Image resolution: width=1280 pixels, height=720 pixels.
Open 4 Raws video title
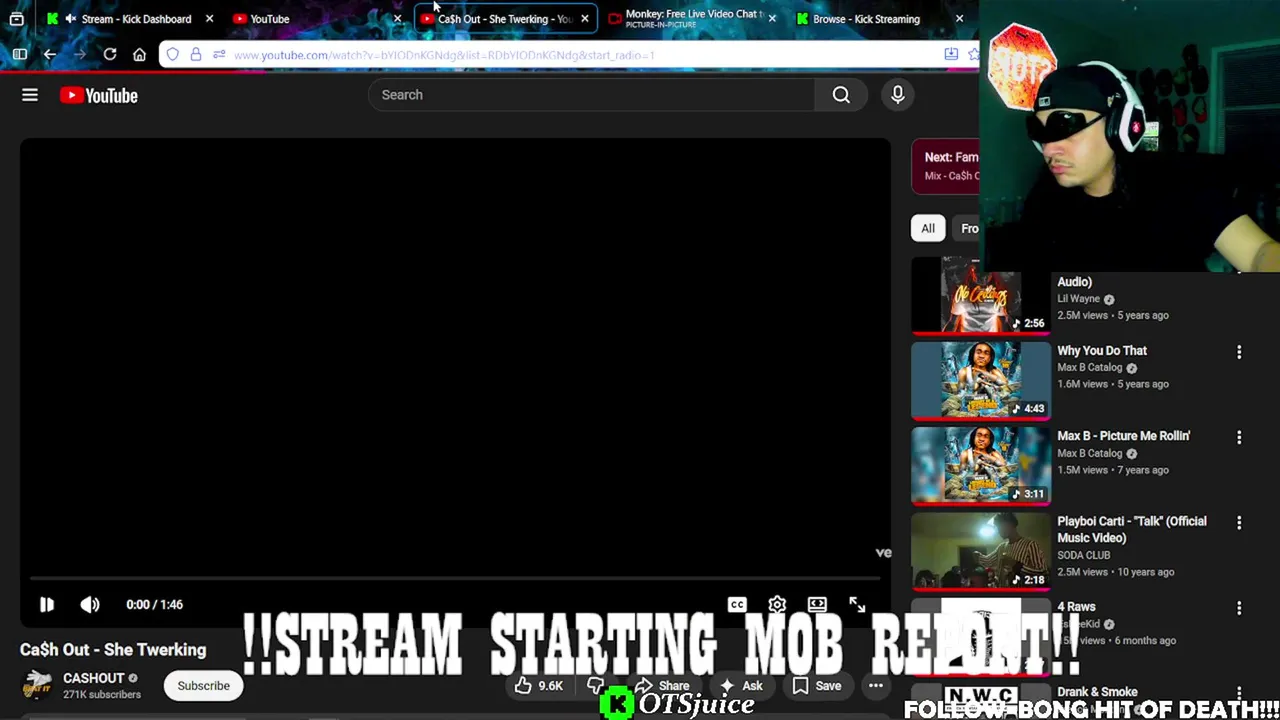click(x=1076, y=607)
